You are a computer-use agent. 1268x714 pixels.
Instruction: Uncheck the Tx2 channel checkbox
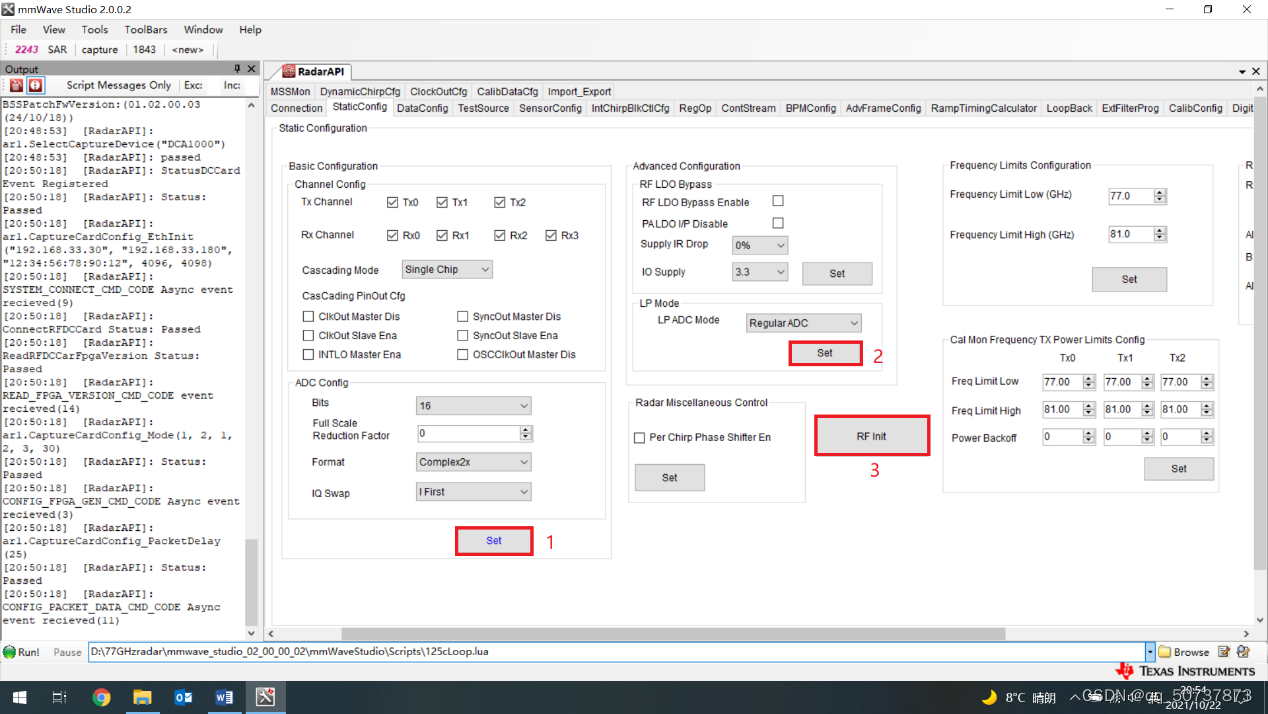point(499,203)
